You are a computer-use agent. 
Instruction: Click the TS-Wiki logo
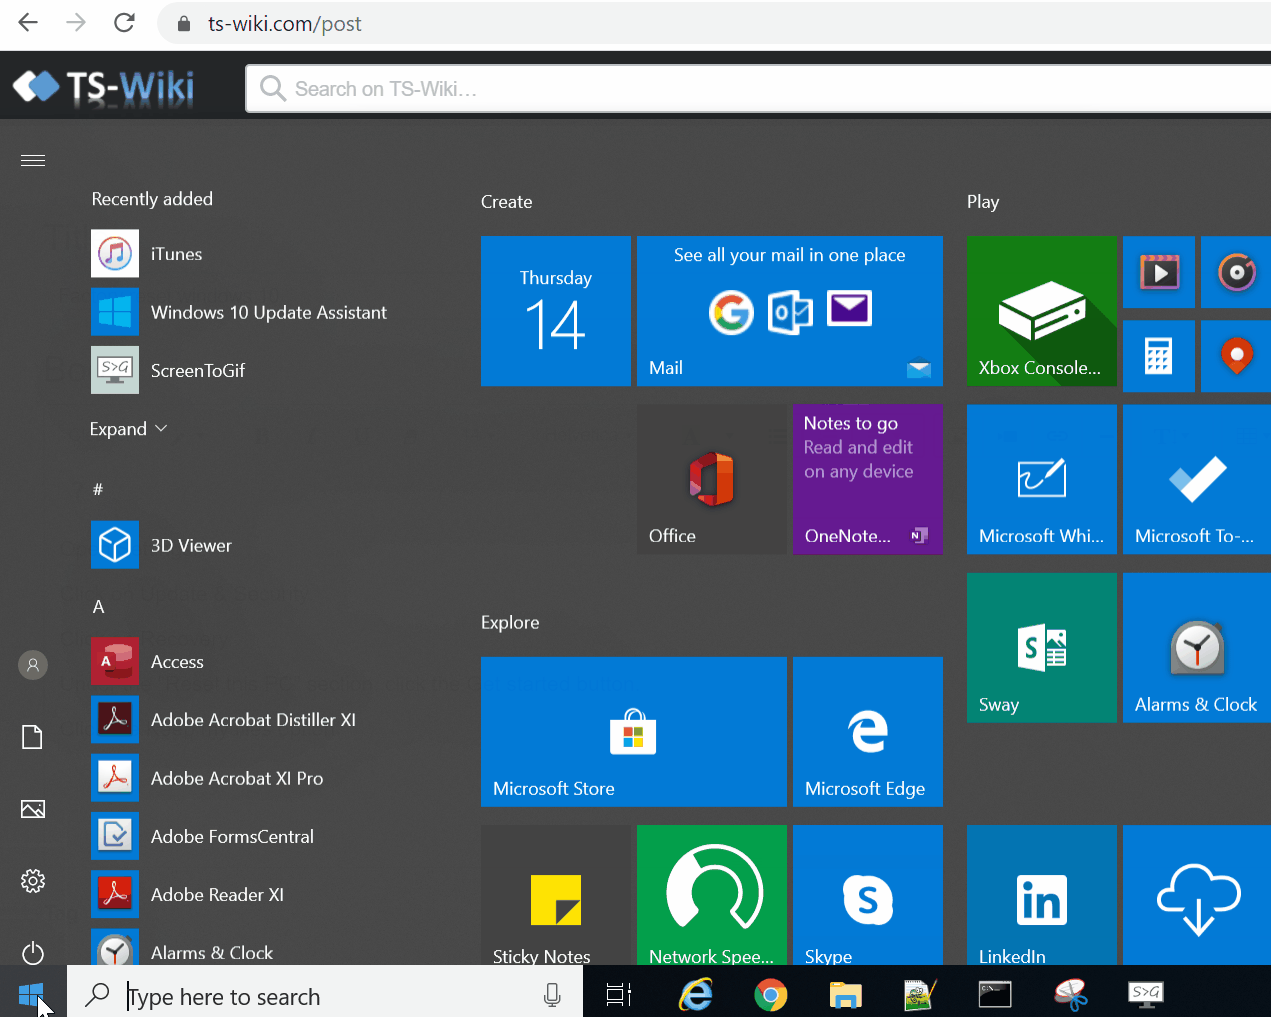pos(104,87)
